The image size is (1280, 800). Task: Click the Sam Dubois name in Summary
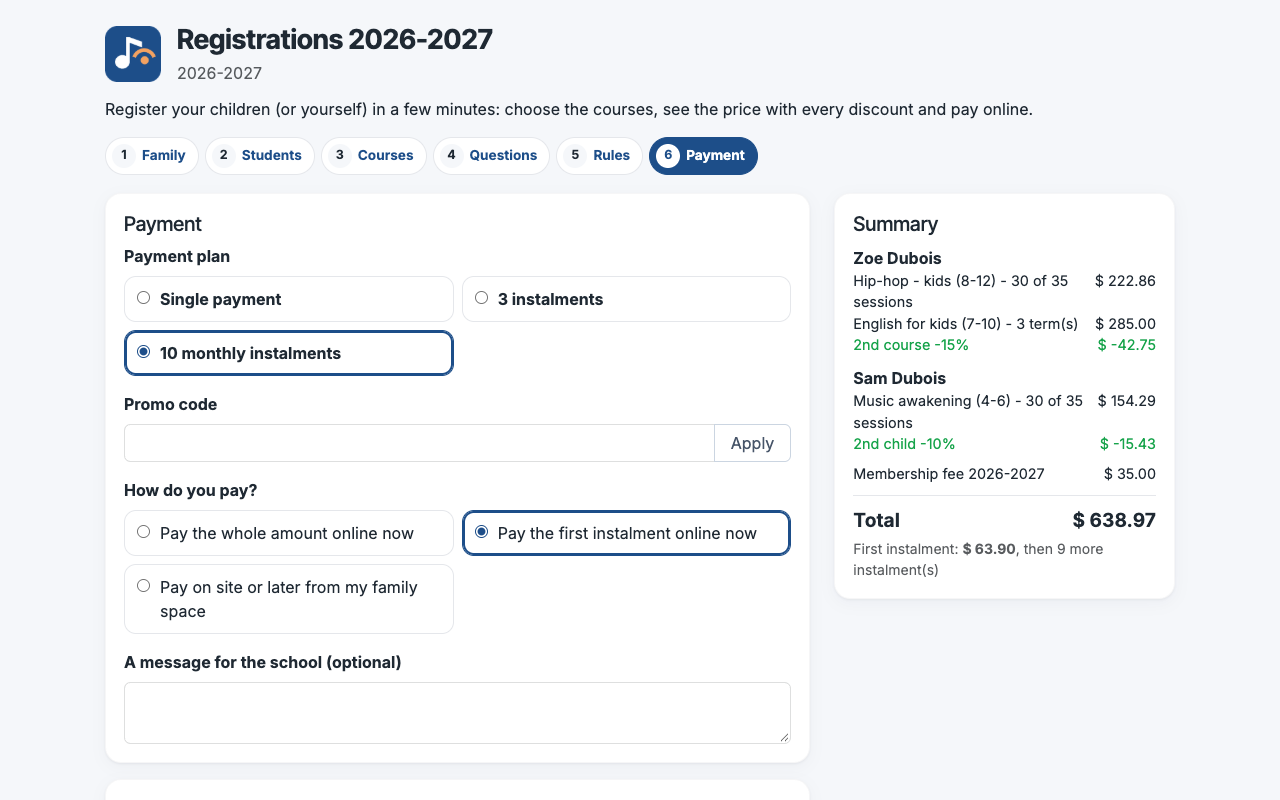pos(899,378)
